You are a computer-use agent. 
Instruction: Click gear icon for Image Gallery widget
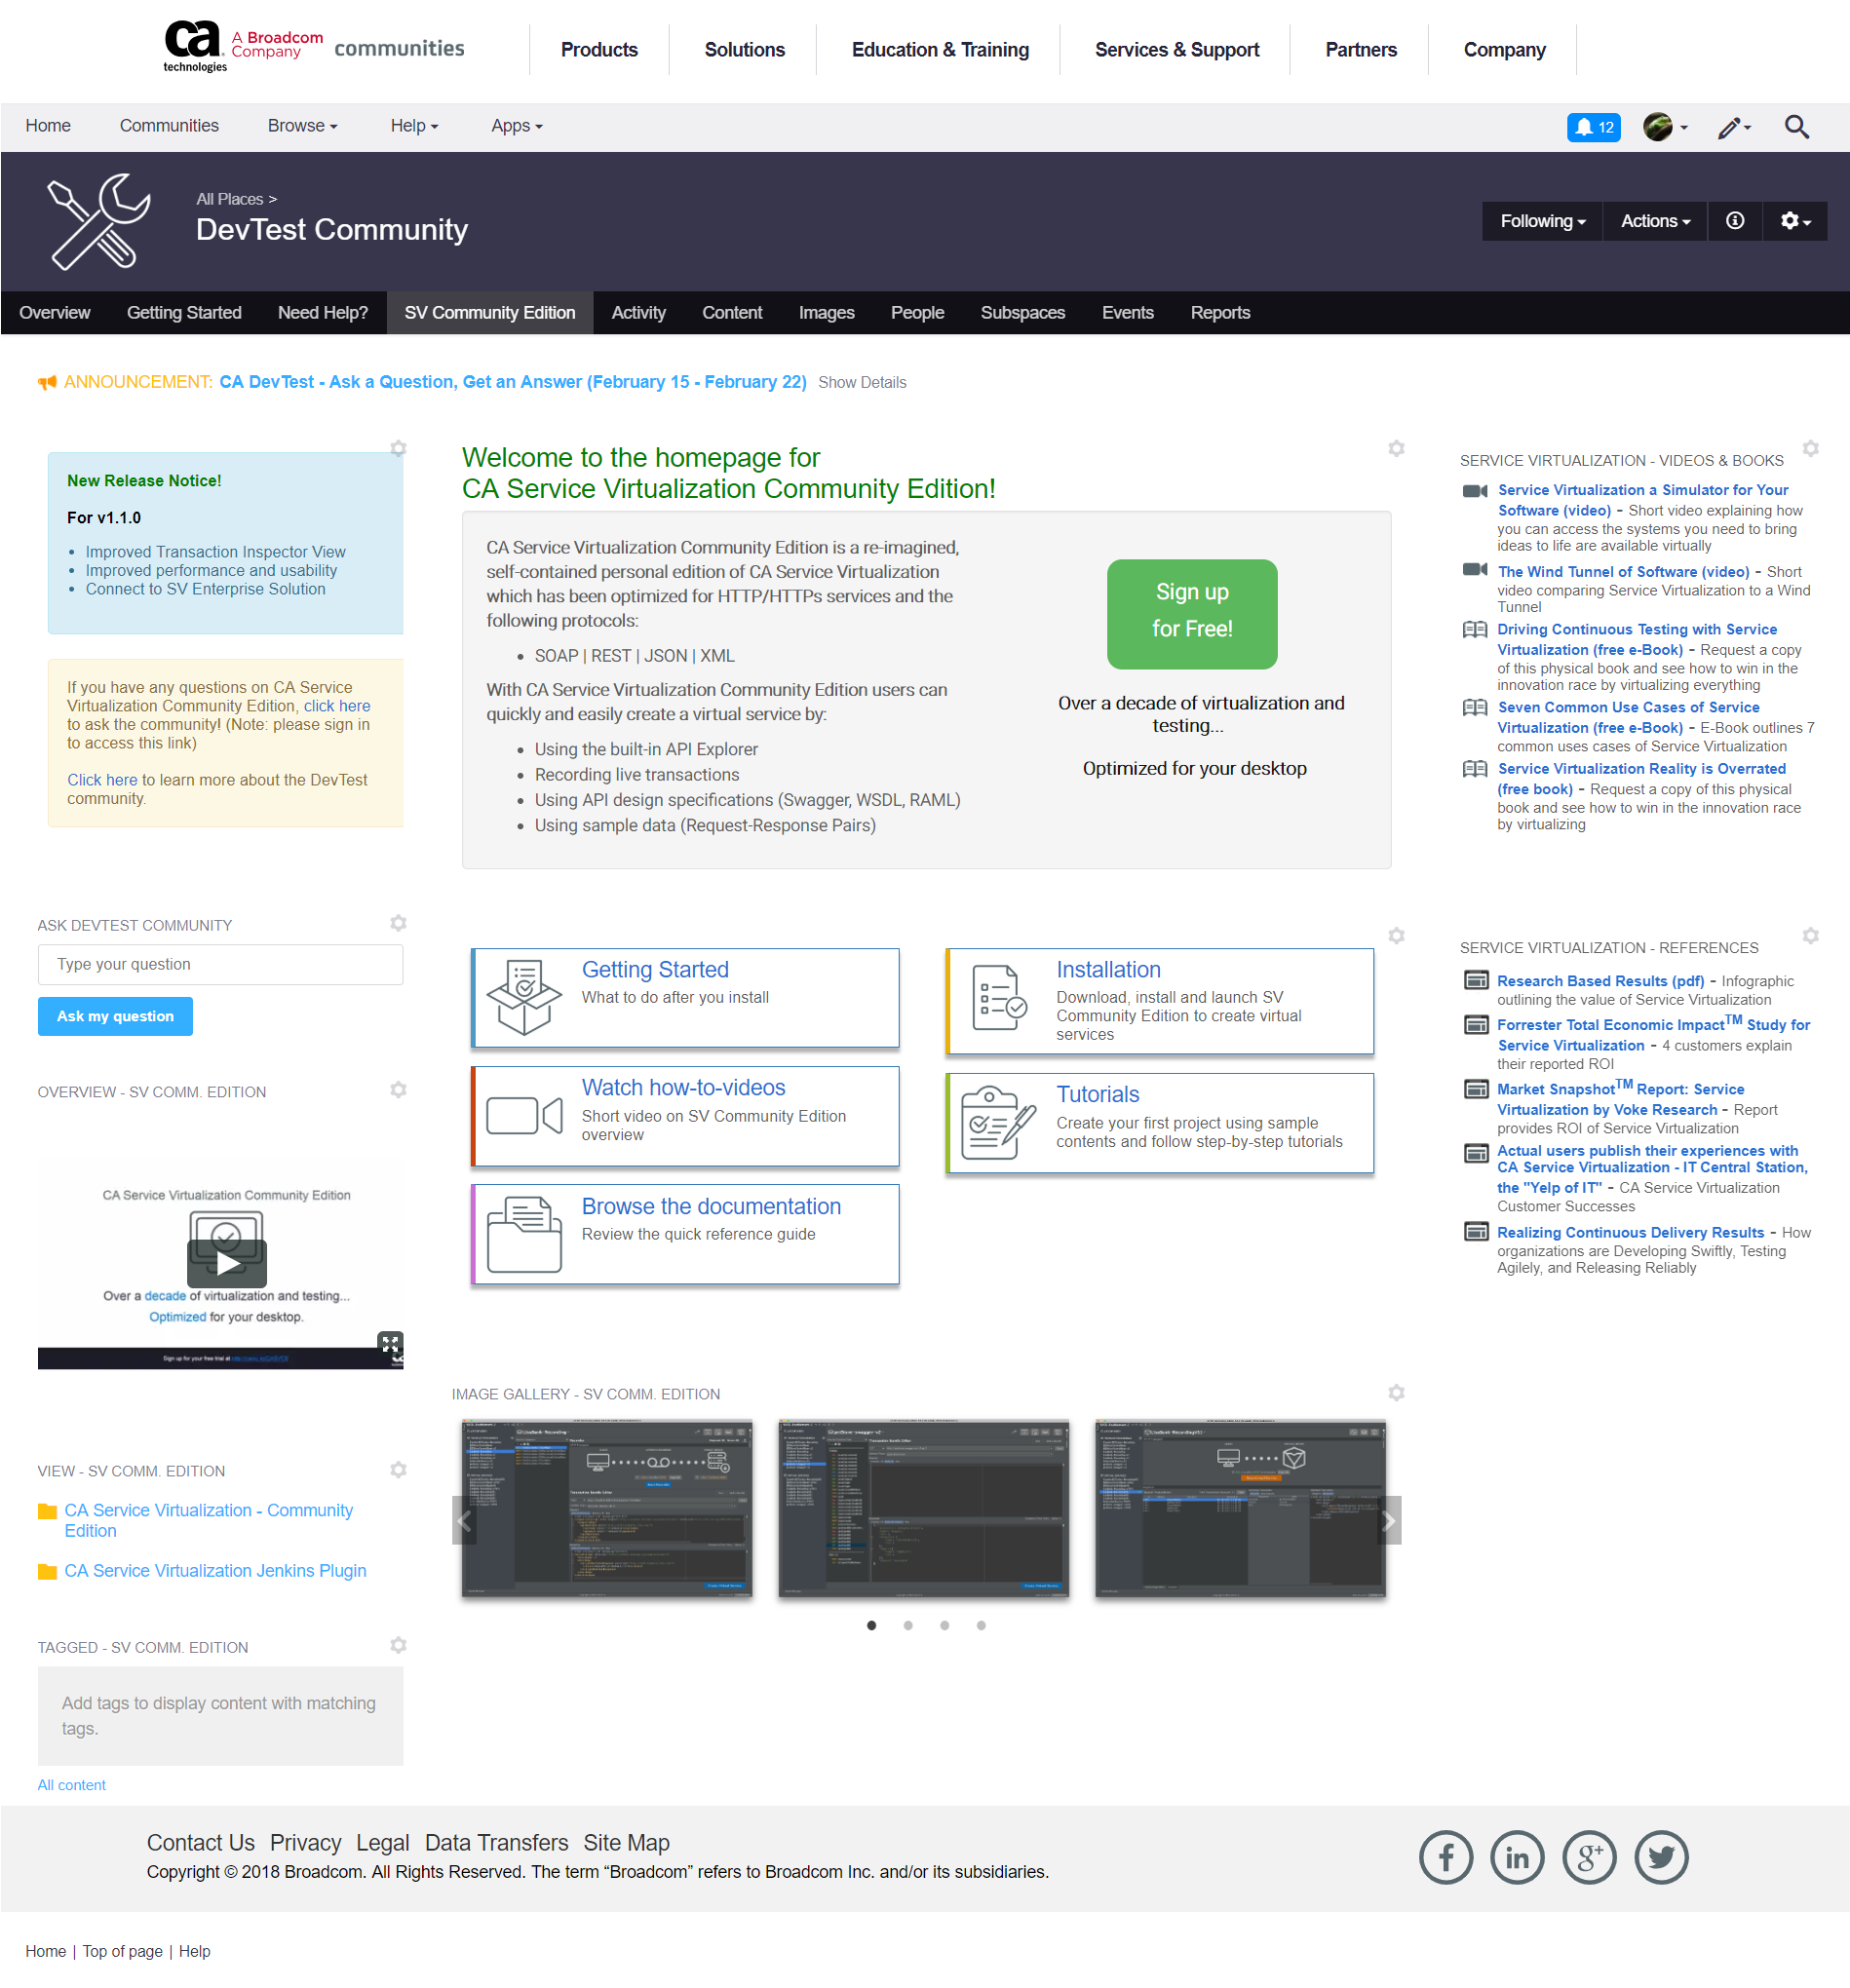point(1396,1392)
